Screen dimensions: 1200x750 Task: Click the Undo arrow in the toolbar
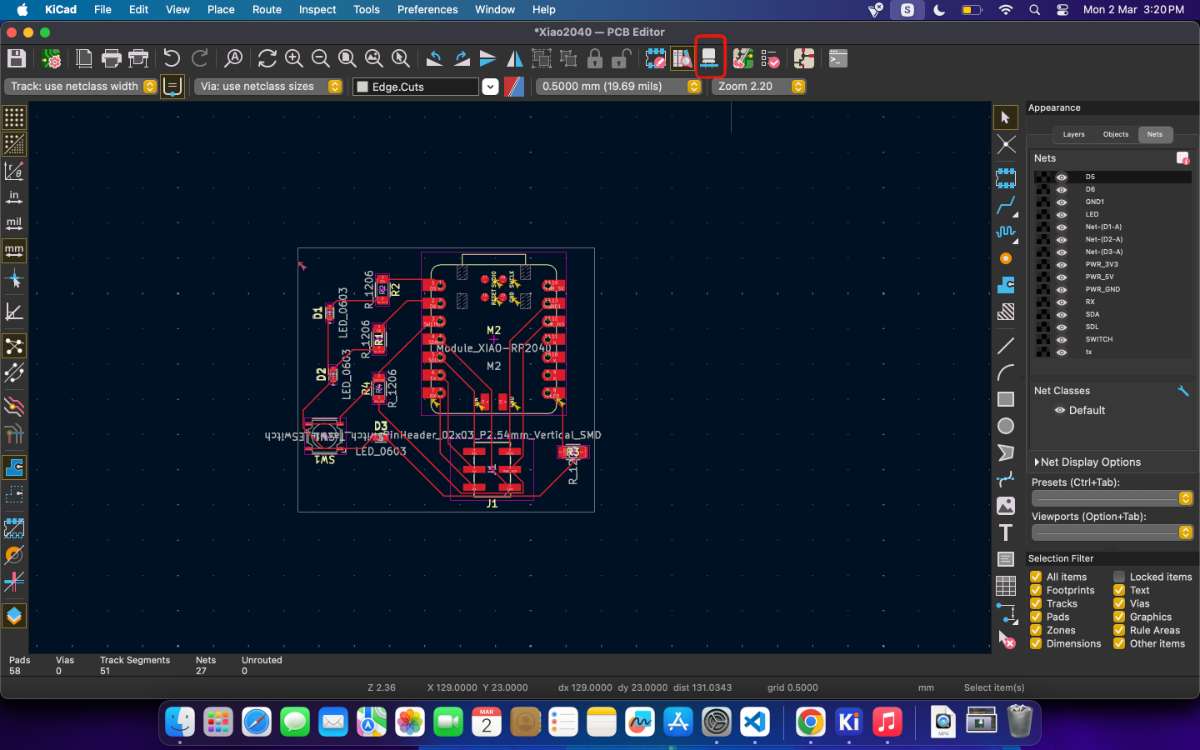pyautogui.click(x=172, y=59)
